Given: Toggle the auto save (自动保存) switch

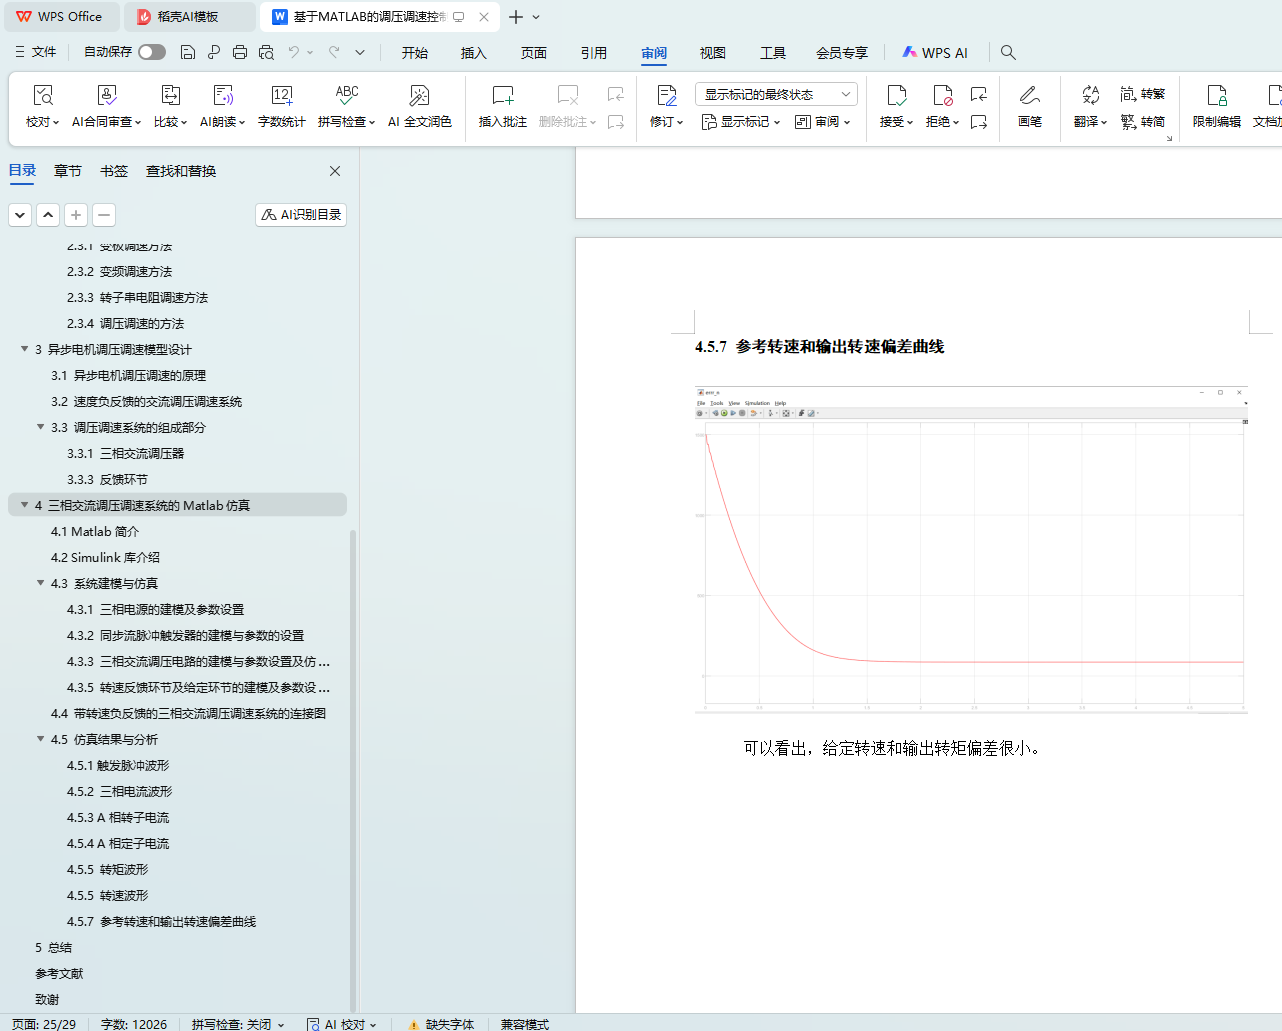Looking at the screenshot, I should tap(152, 52).
